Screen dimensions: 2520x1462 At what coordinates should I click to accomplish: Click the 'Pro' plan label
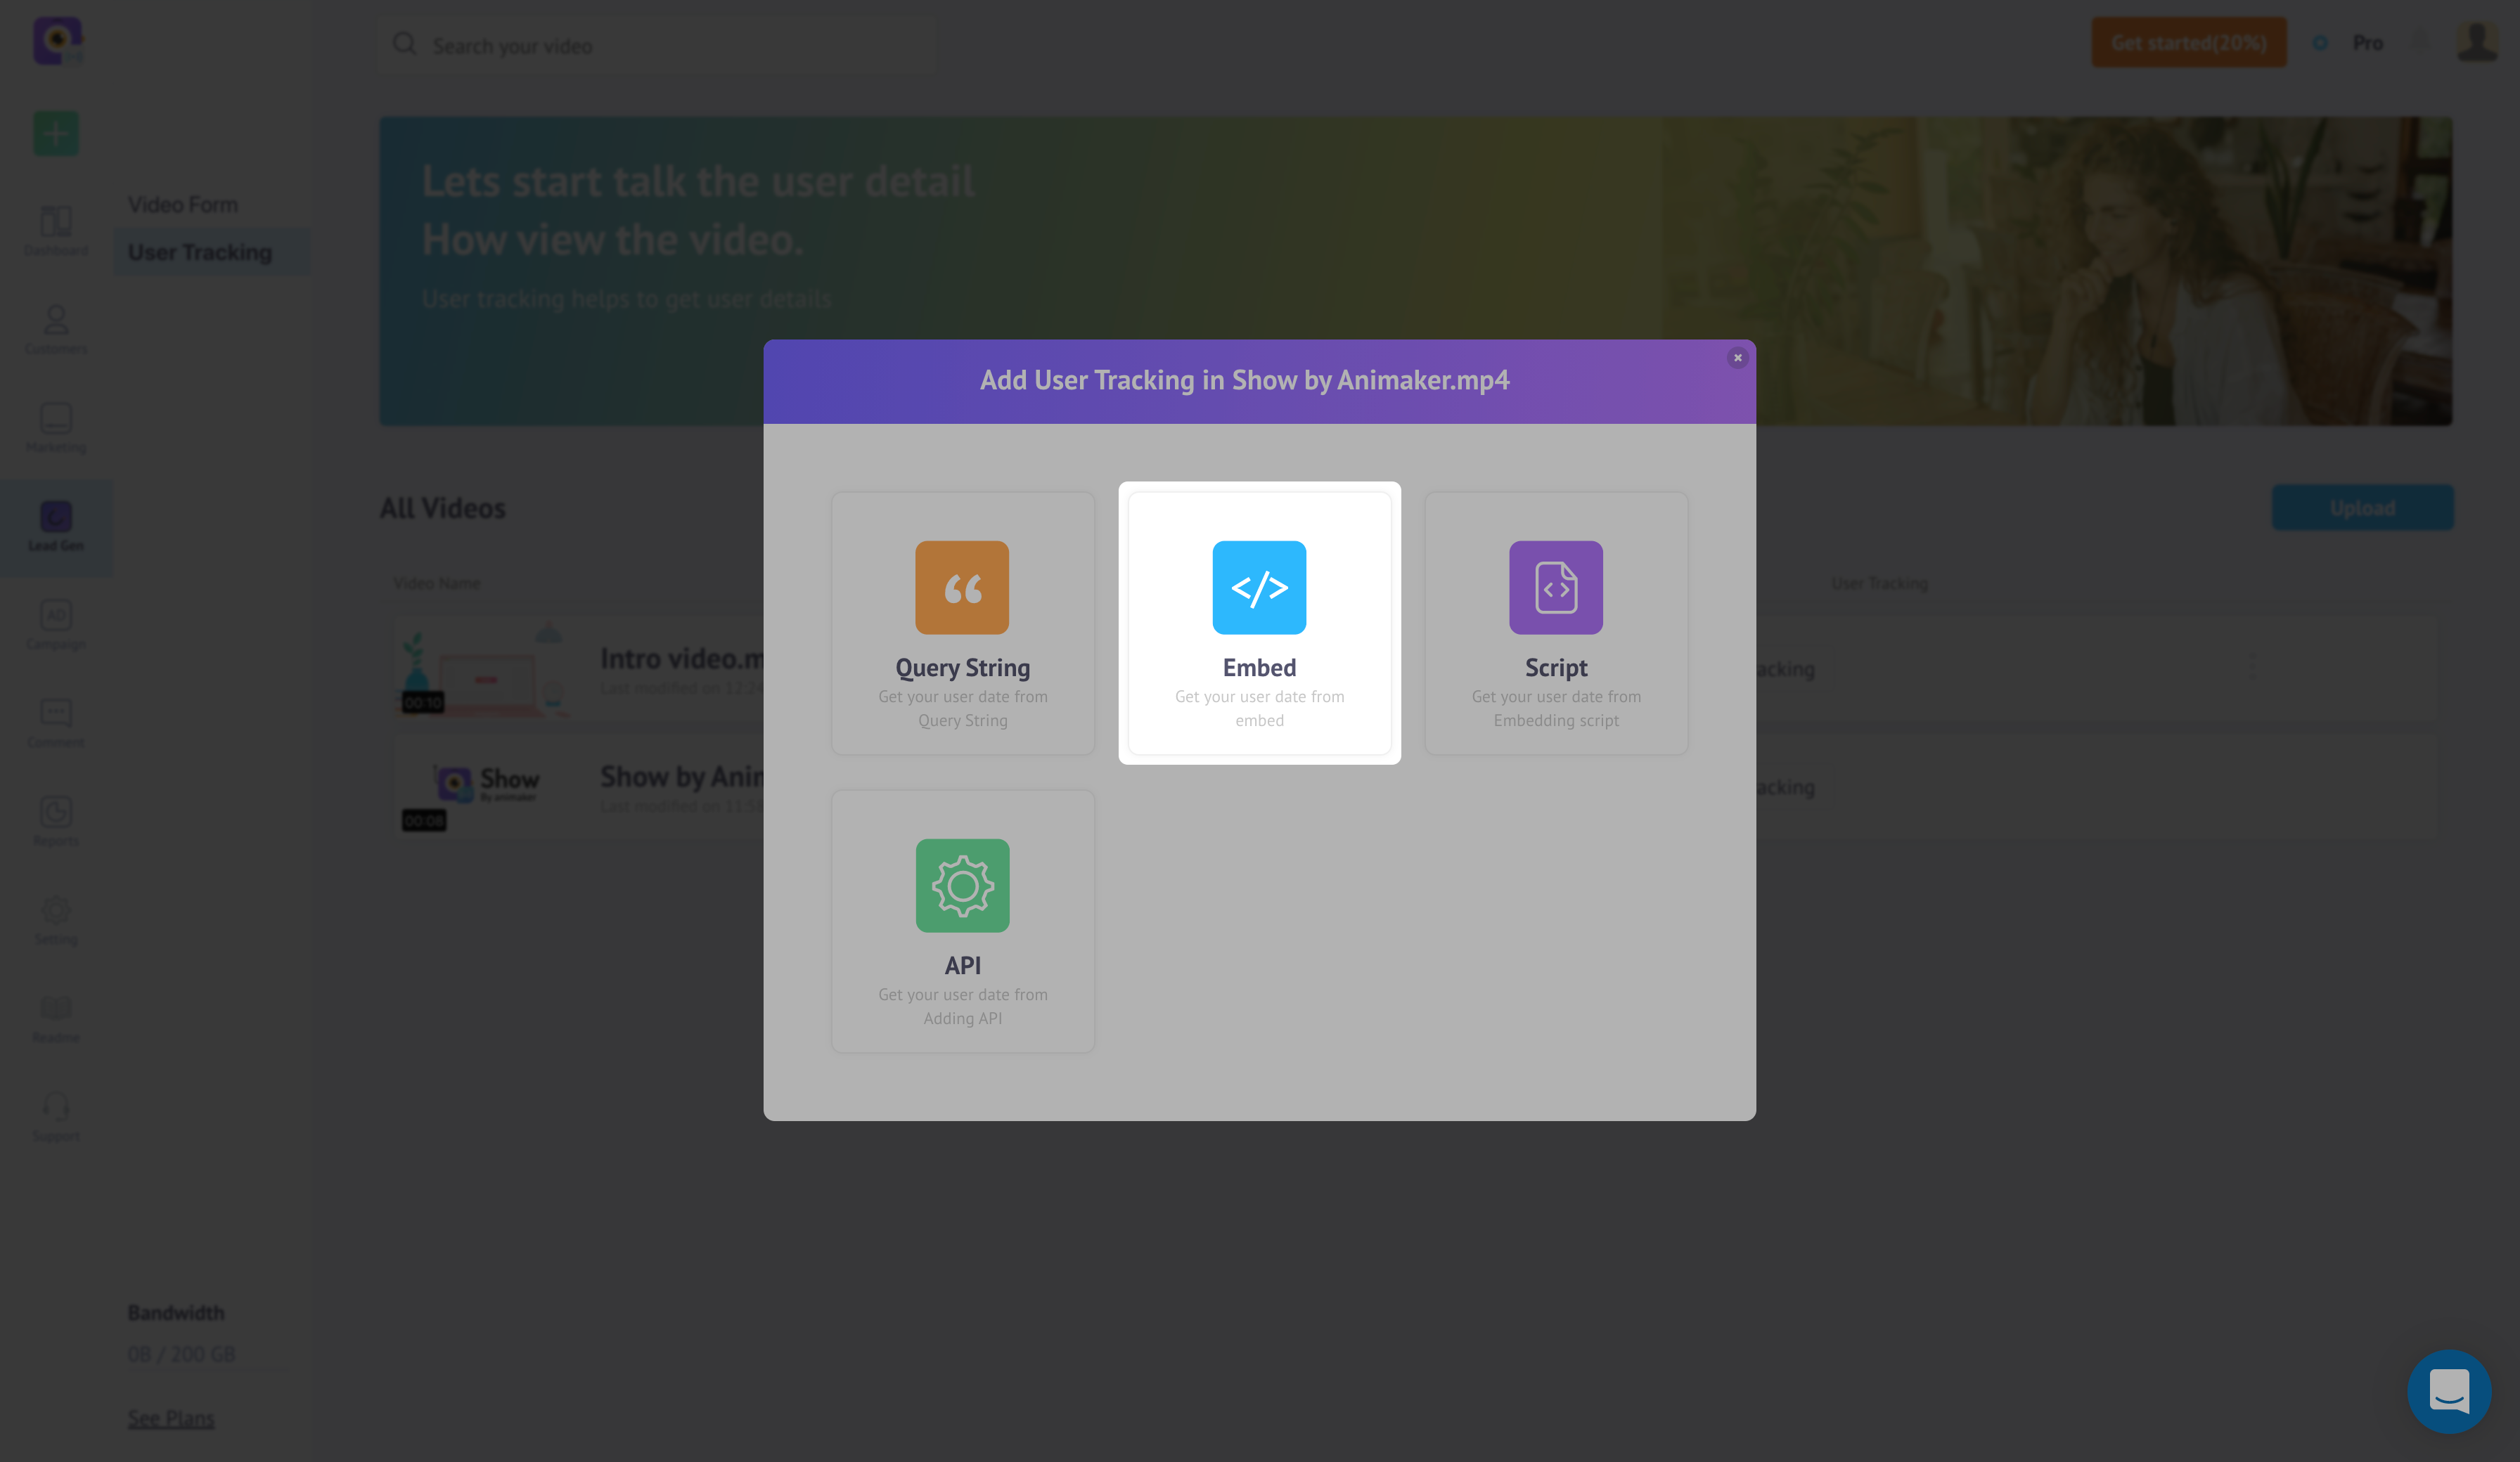tap(2367, 43)
